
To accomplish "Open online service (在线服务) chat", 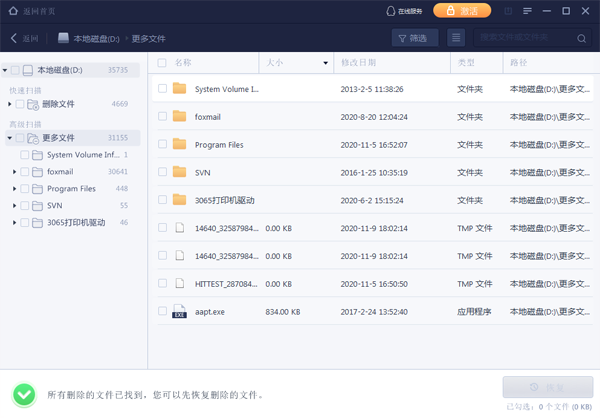I will [x=403, y=11].
